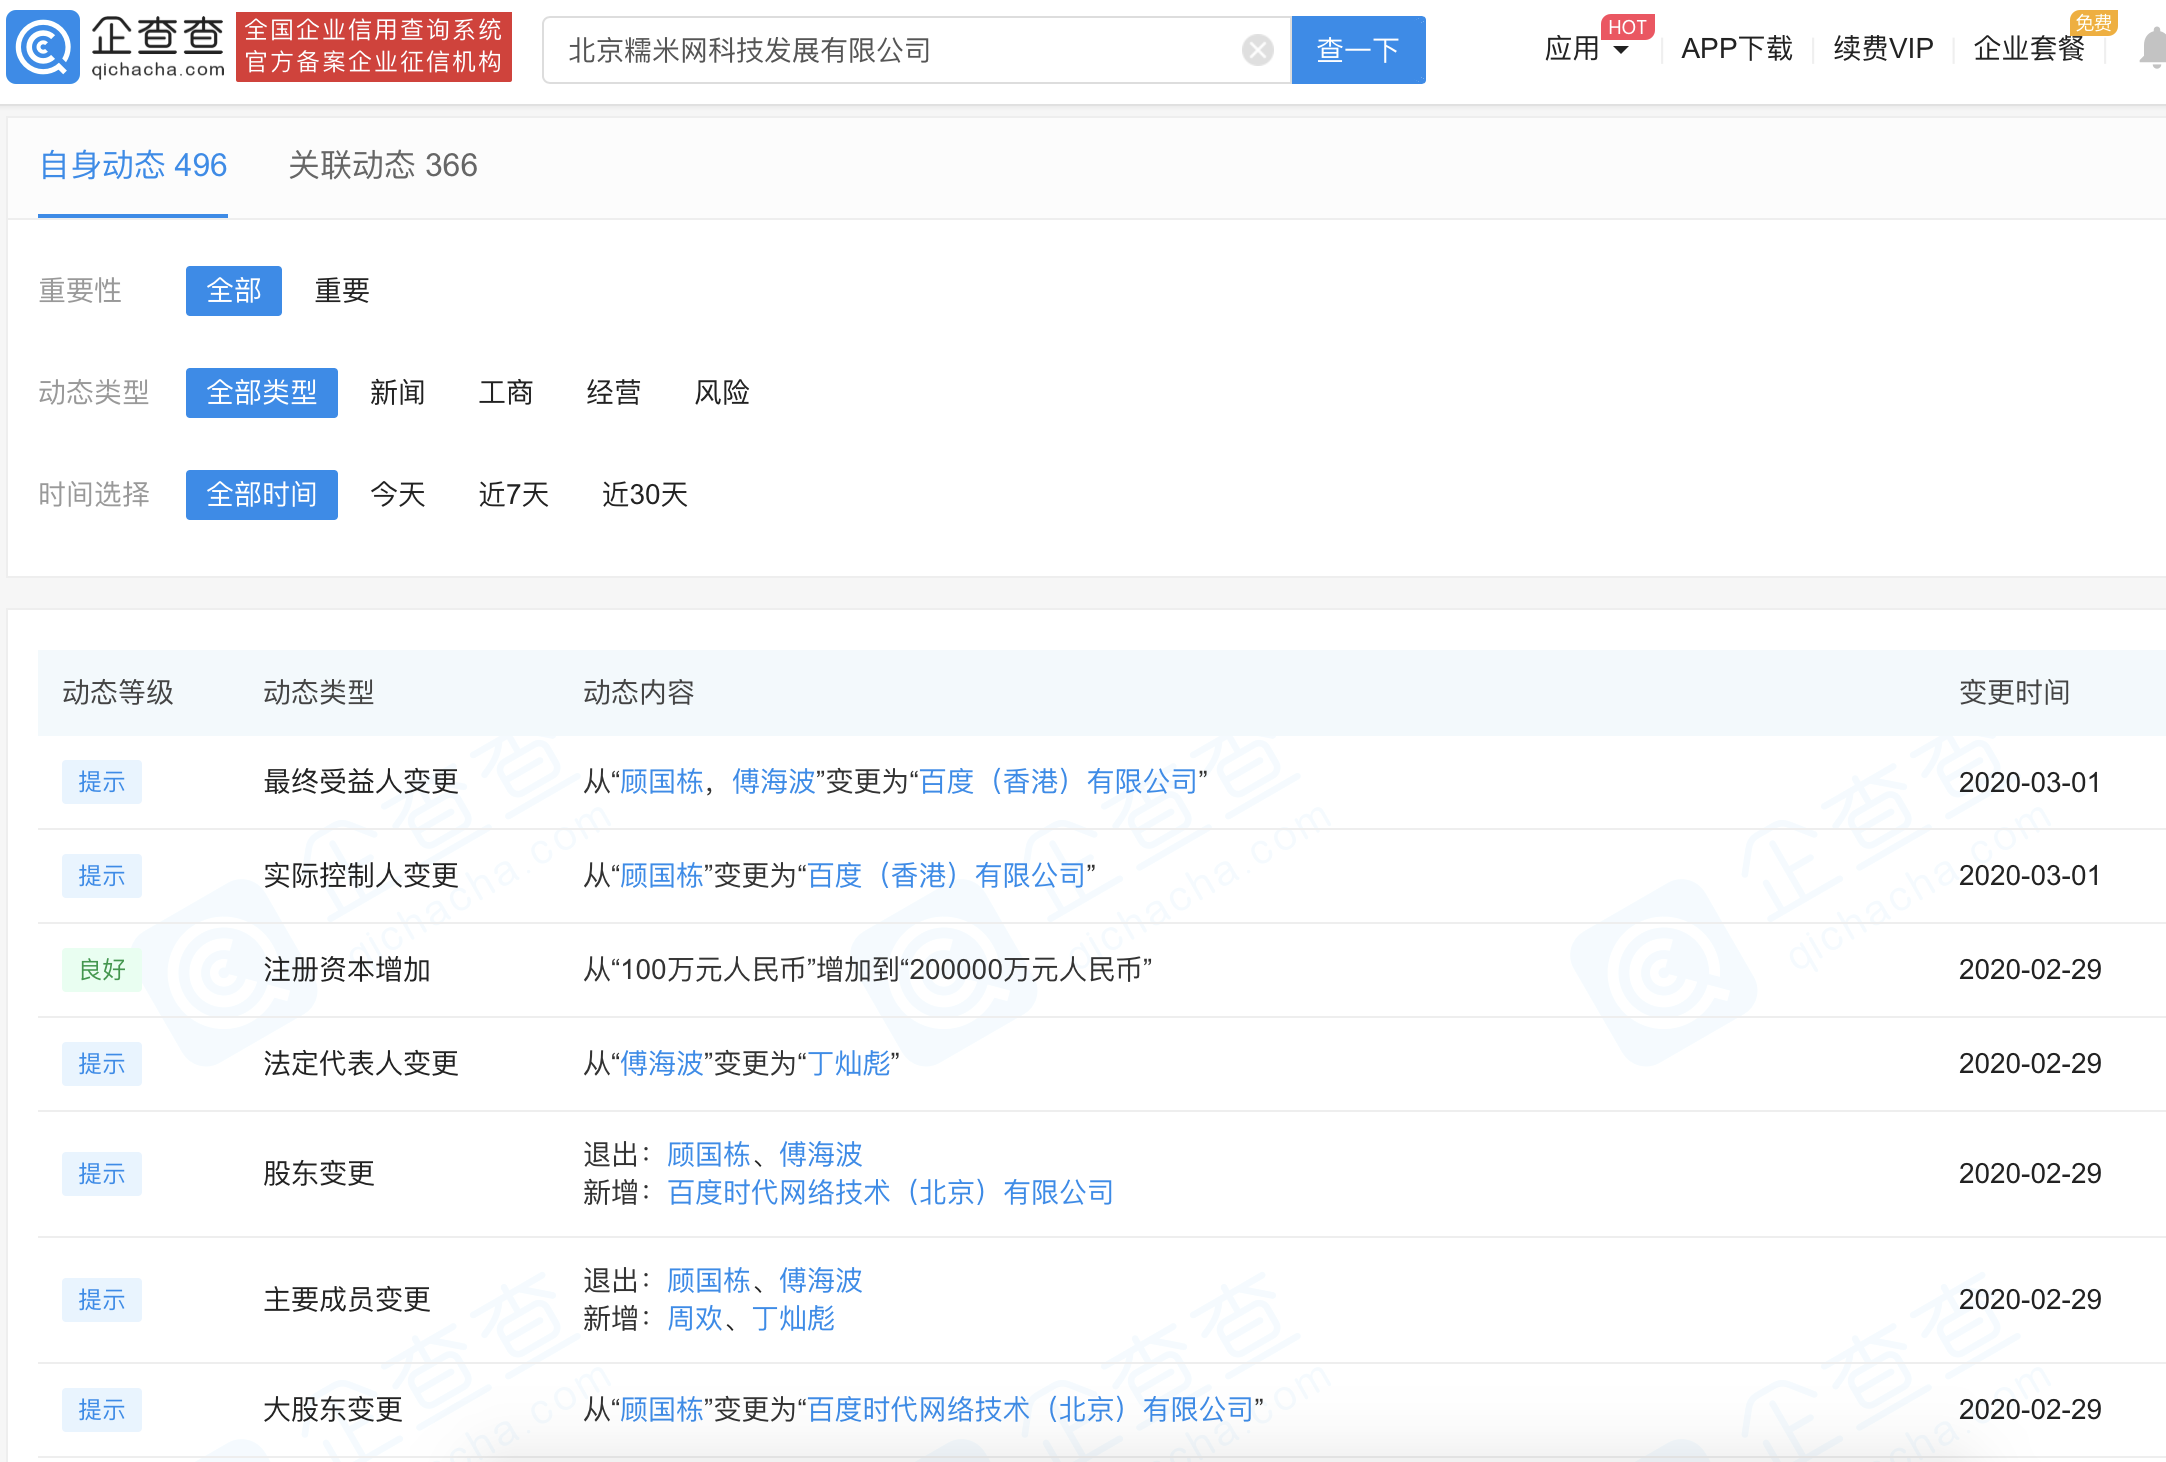Click the 续费VIP colored label
Image resolution: width=2166 pixels, height=1462 pixels.
[1881, 47]
